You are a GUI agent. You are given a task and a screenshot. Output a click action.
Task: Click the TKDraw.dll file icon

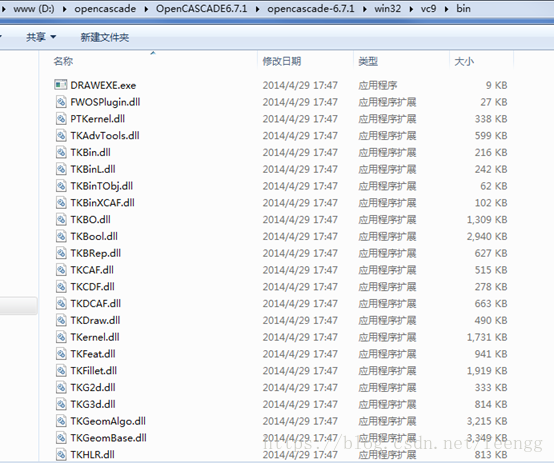coord(61,320)
